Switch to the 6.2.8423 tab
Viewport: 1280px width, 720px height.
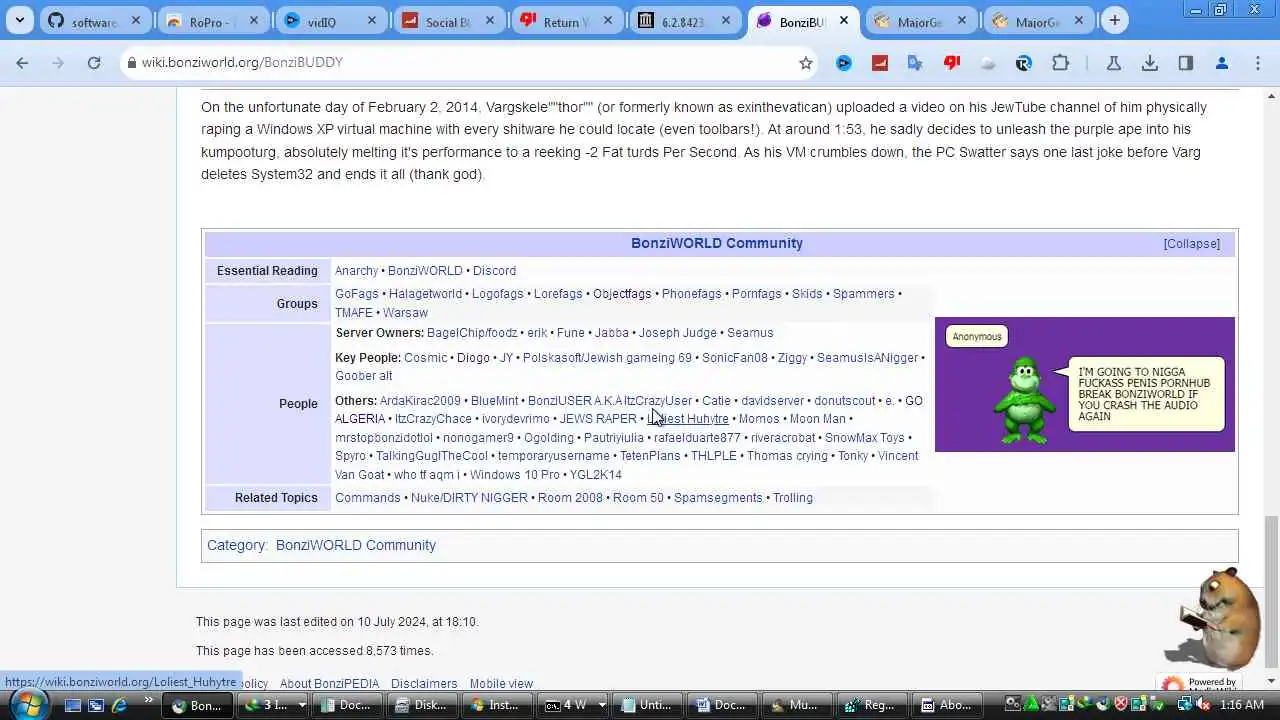pyautogui.click(x=685, y=21)
